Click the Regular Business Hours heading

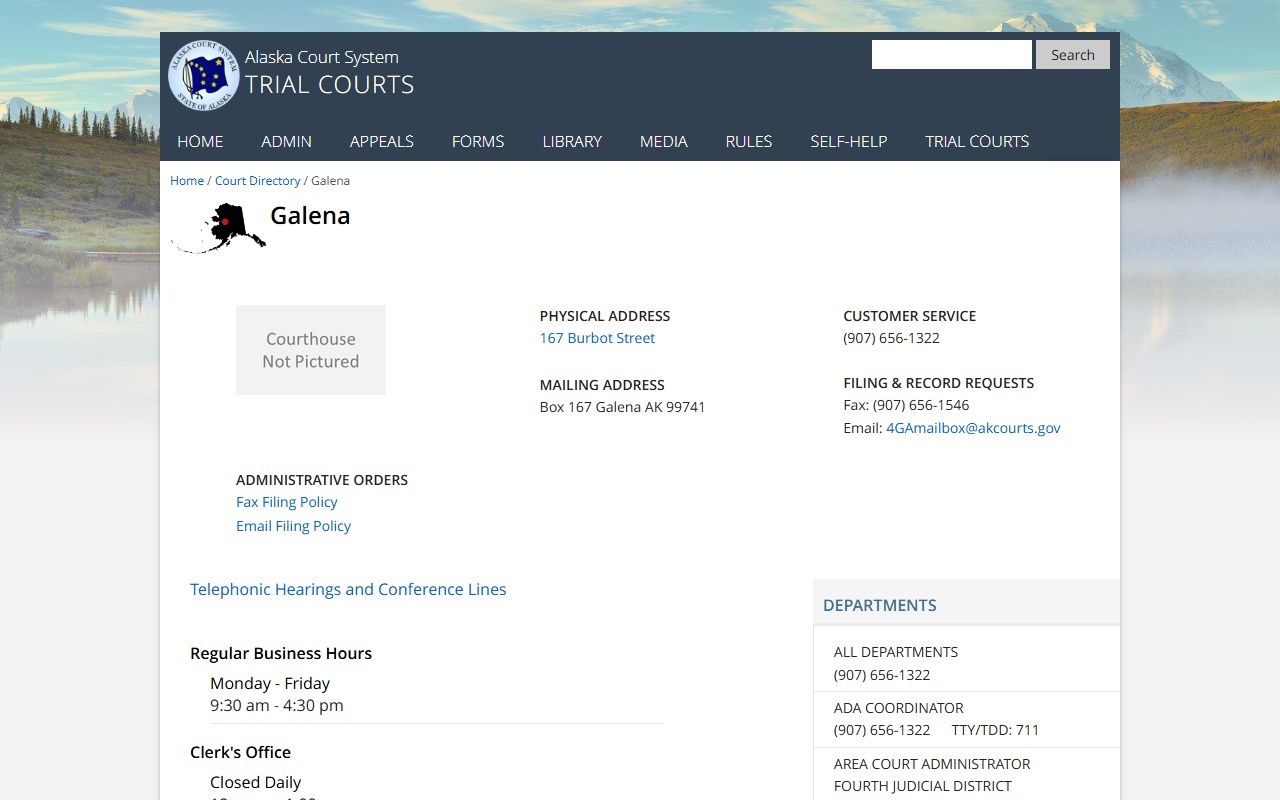click(281, 653)
